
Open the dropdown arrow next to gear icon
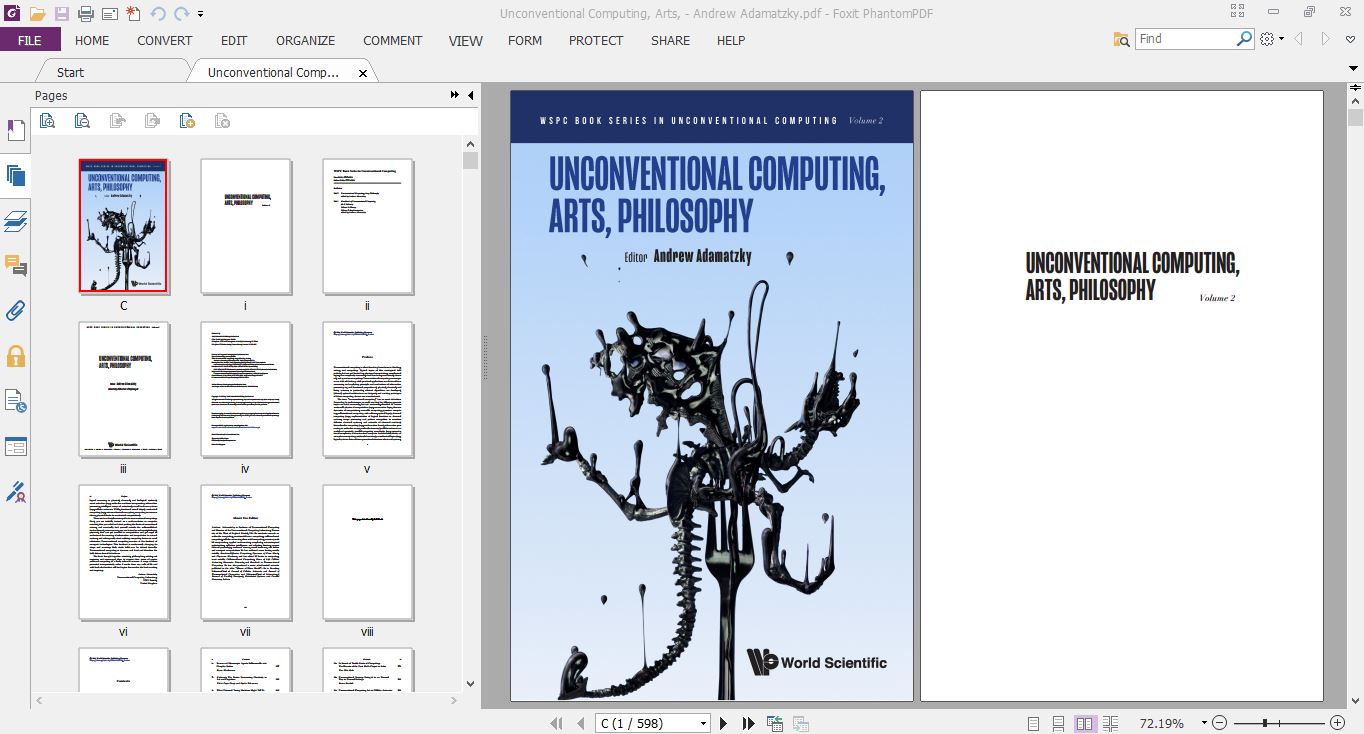tap(1281, 40)
